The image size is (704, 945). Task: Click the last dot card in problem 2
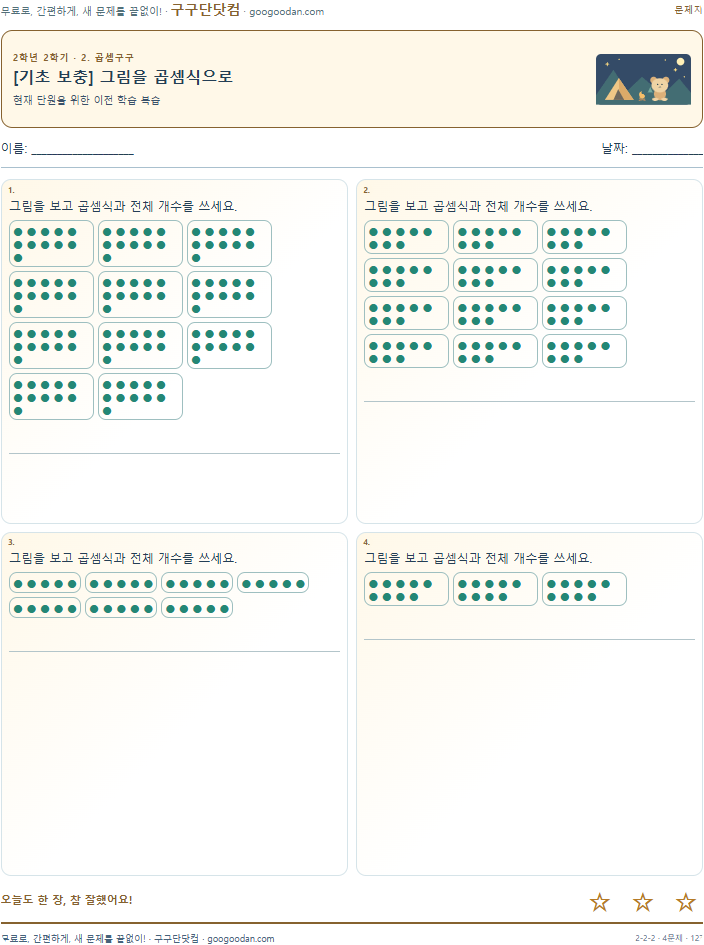584,351
